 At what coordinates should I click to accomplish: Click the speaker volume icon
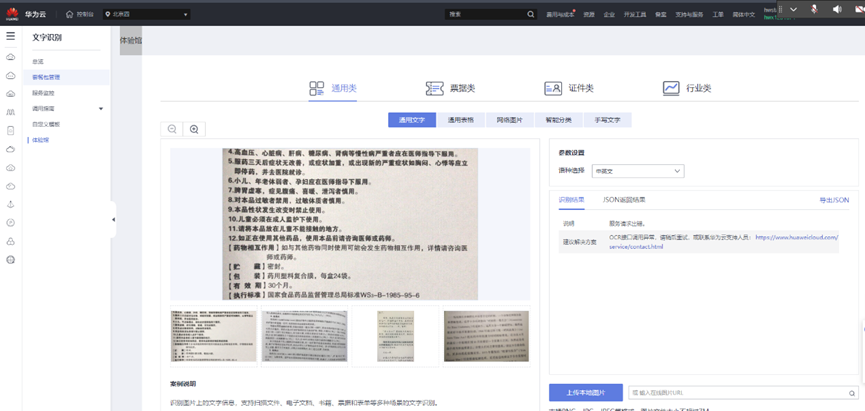pos(837,9)
